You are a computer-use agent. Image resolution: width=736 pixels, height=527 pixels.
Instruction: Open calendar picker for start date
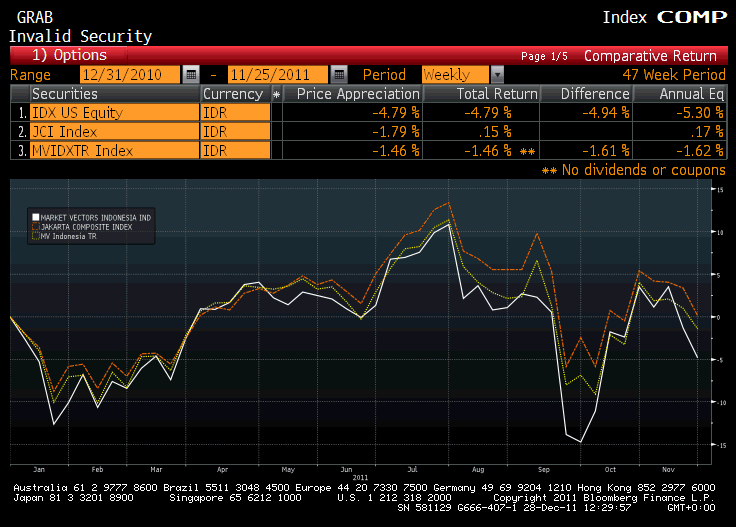[192, 74]
